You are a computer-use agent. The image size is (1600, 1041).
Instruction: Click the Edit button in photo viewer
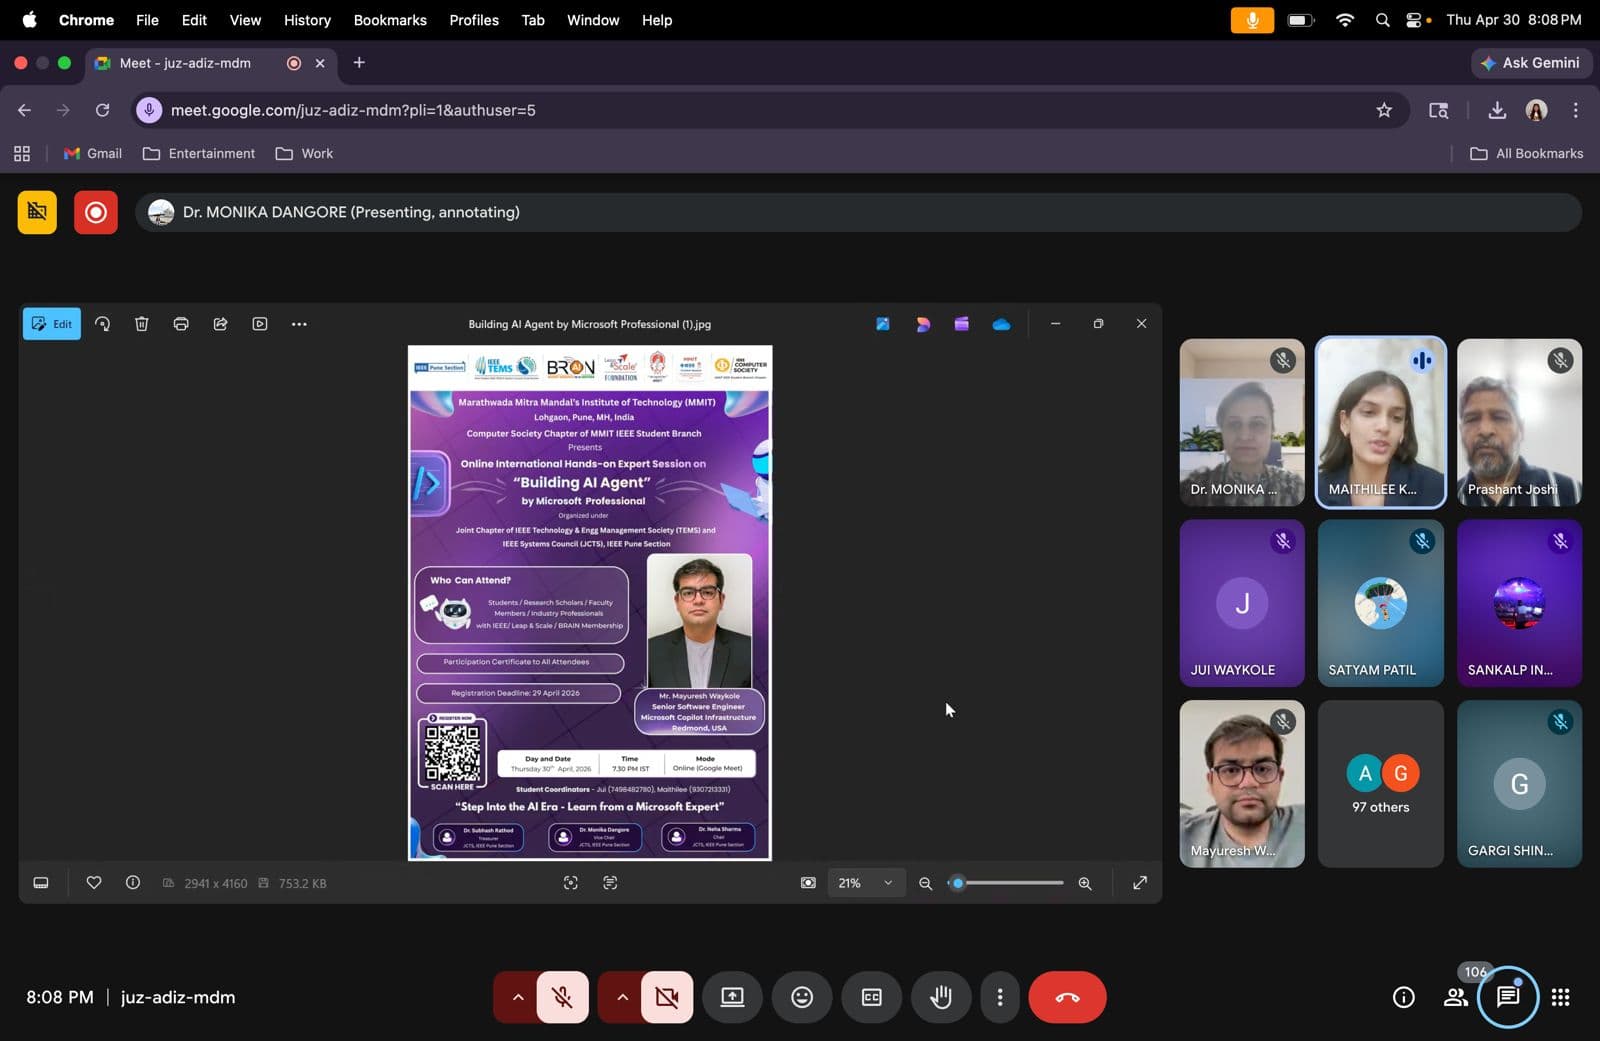pos(52,324)
